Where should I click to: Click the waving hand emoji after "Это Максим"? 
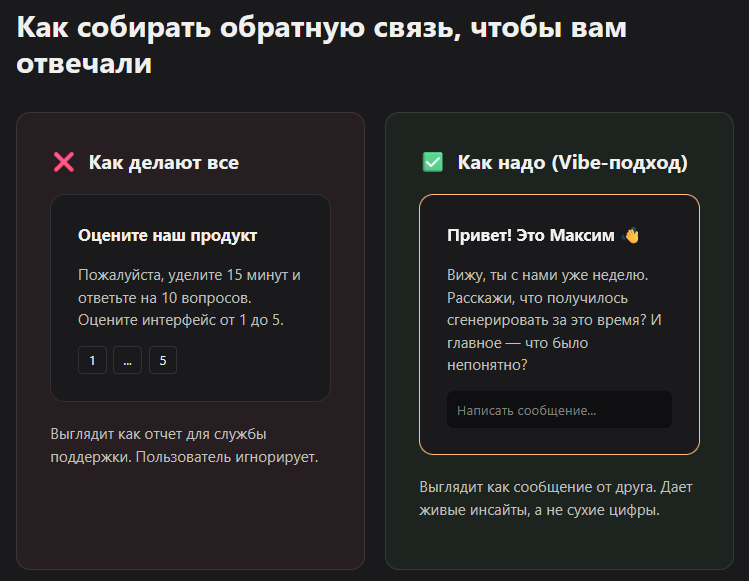click(x=631, y=236)
